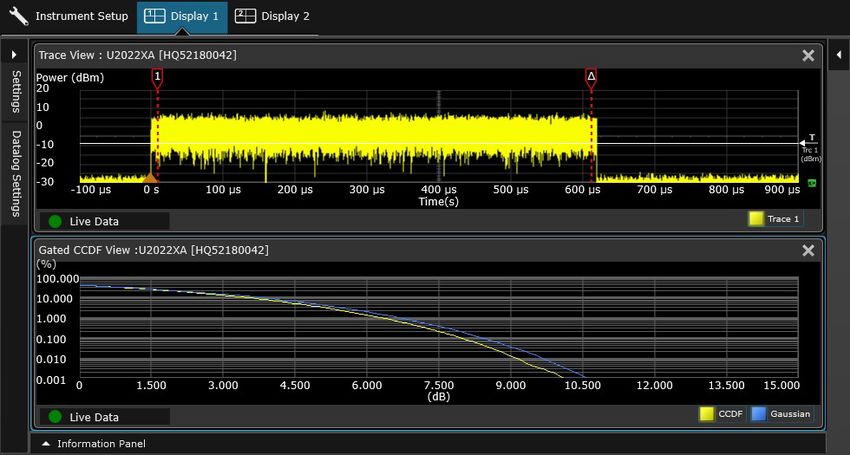The image size is (850, 455).
Task: Click the small green icon beside trace graph
Action: pos(812,183)
